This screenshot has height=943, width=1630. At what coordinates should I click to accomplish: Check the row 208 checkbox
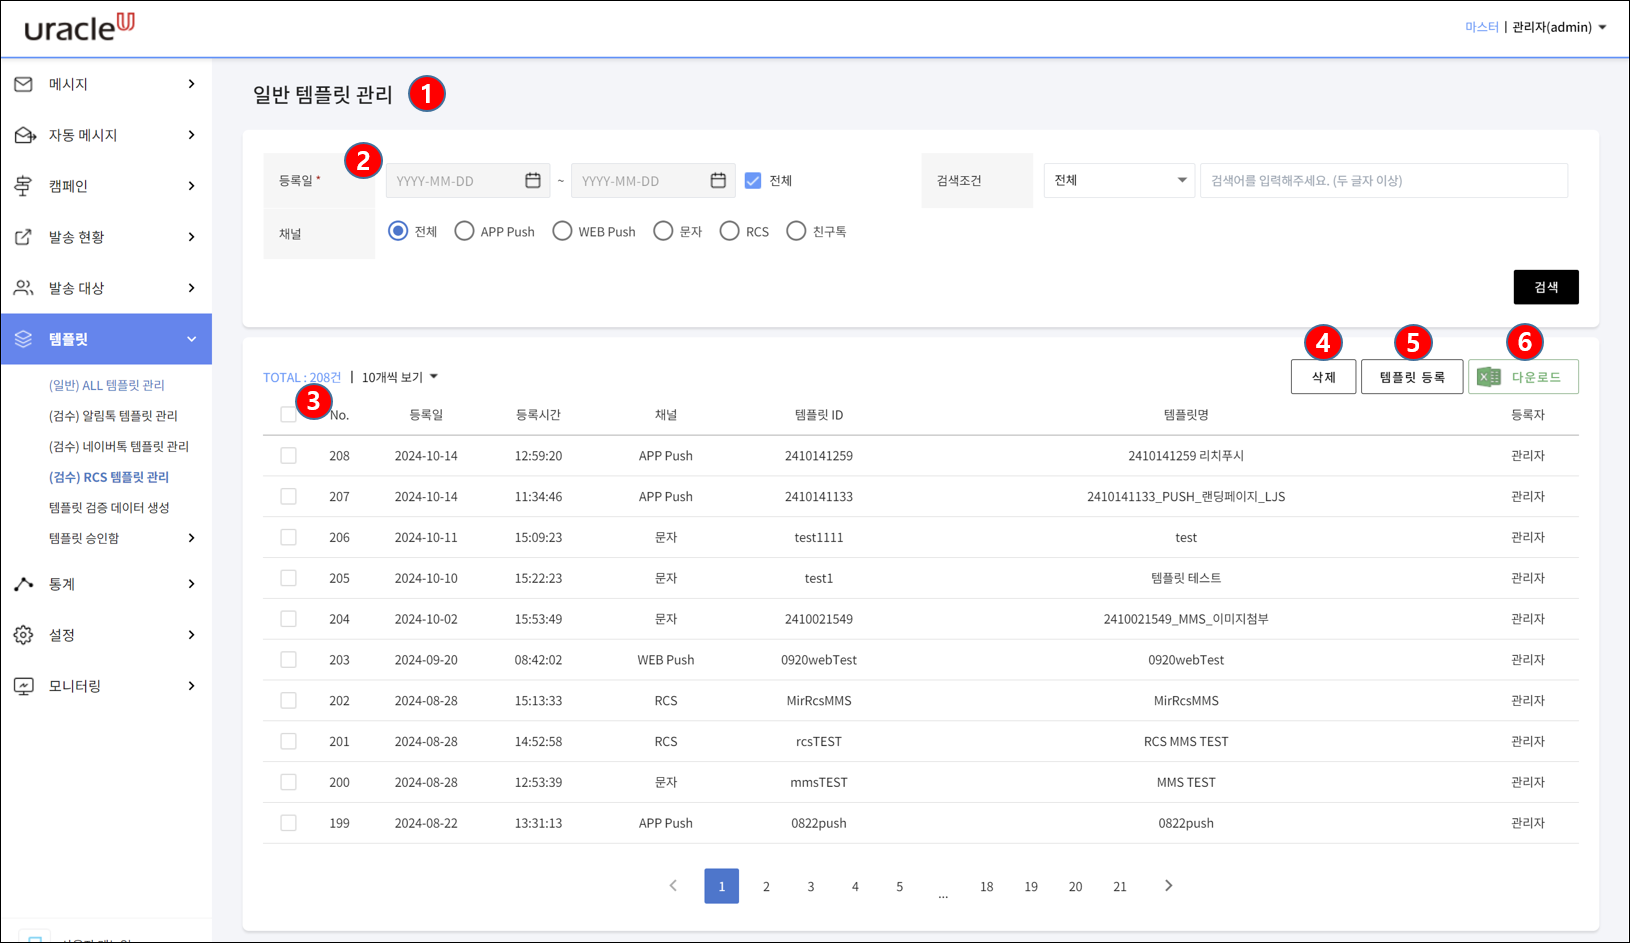point(288,455)
